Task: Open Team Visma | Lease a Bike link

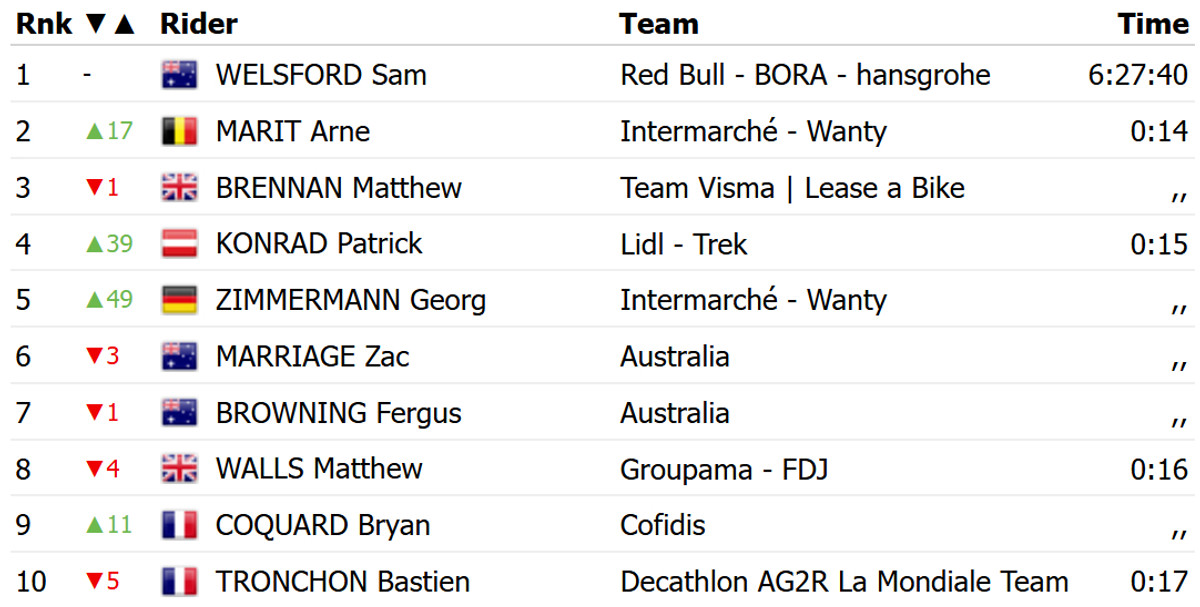Action: click(x=791, y=188)
